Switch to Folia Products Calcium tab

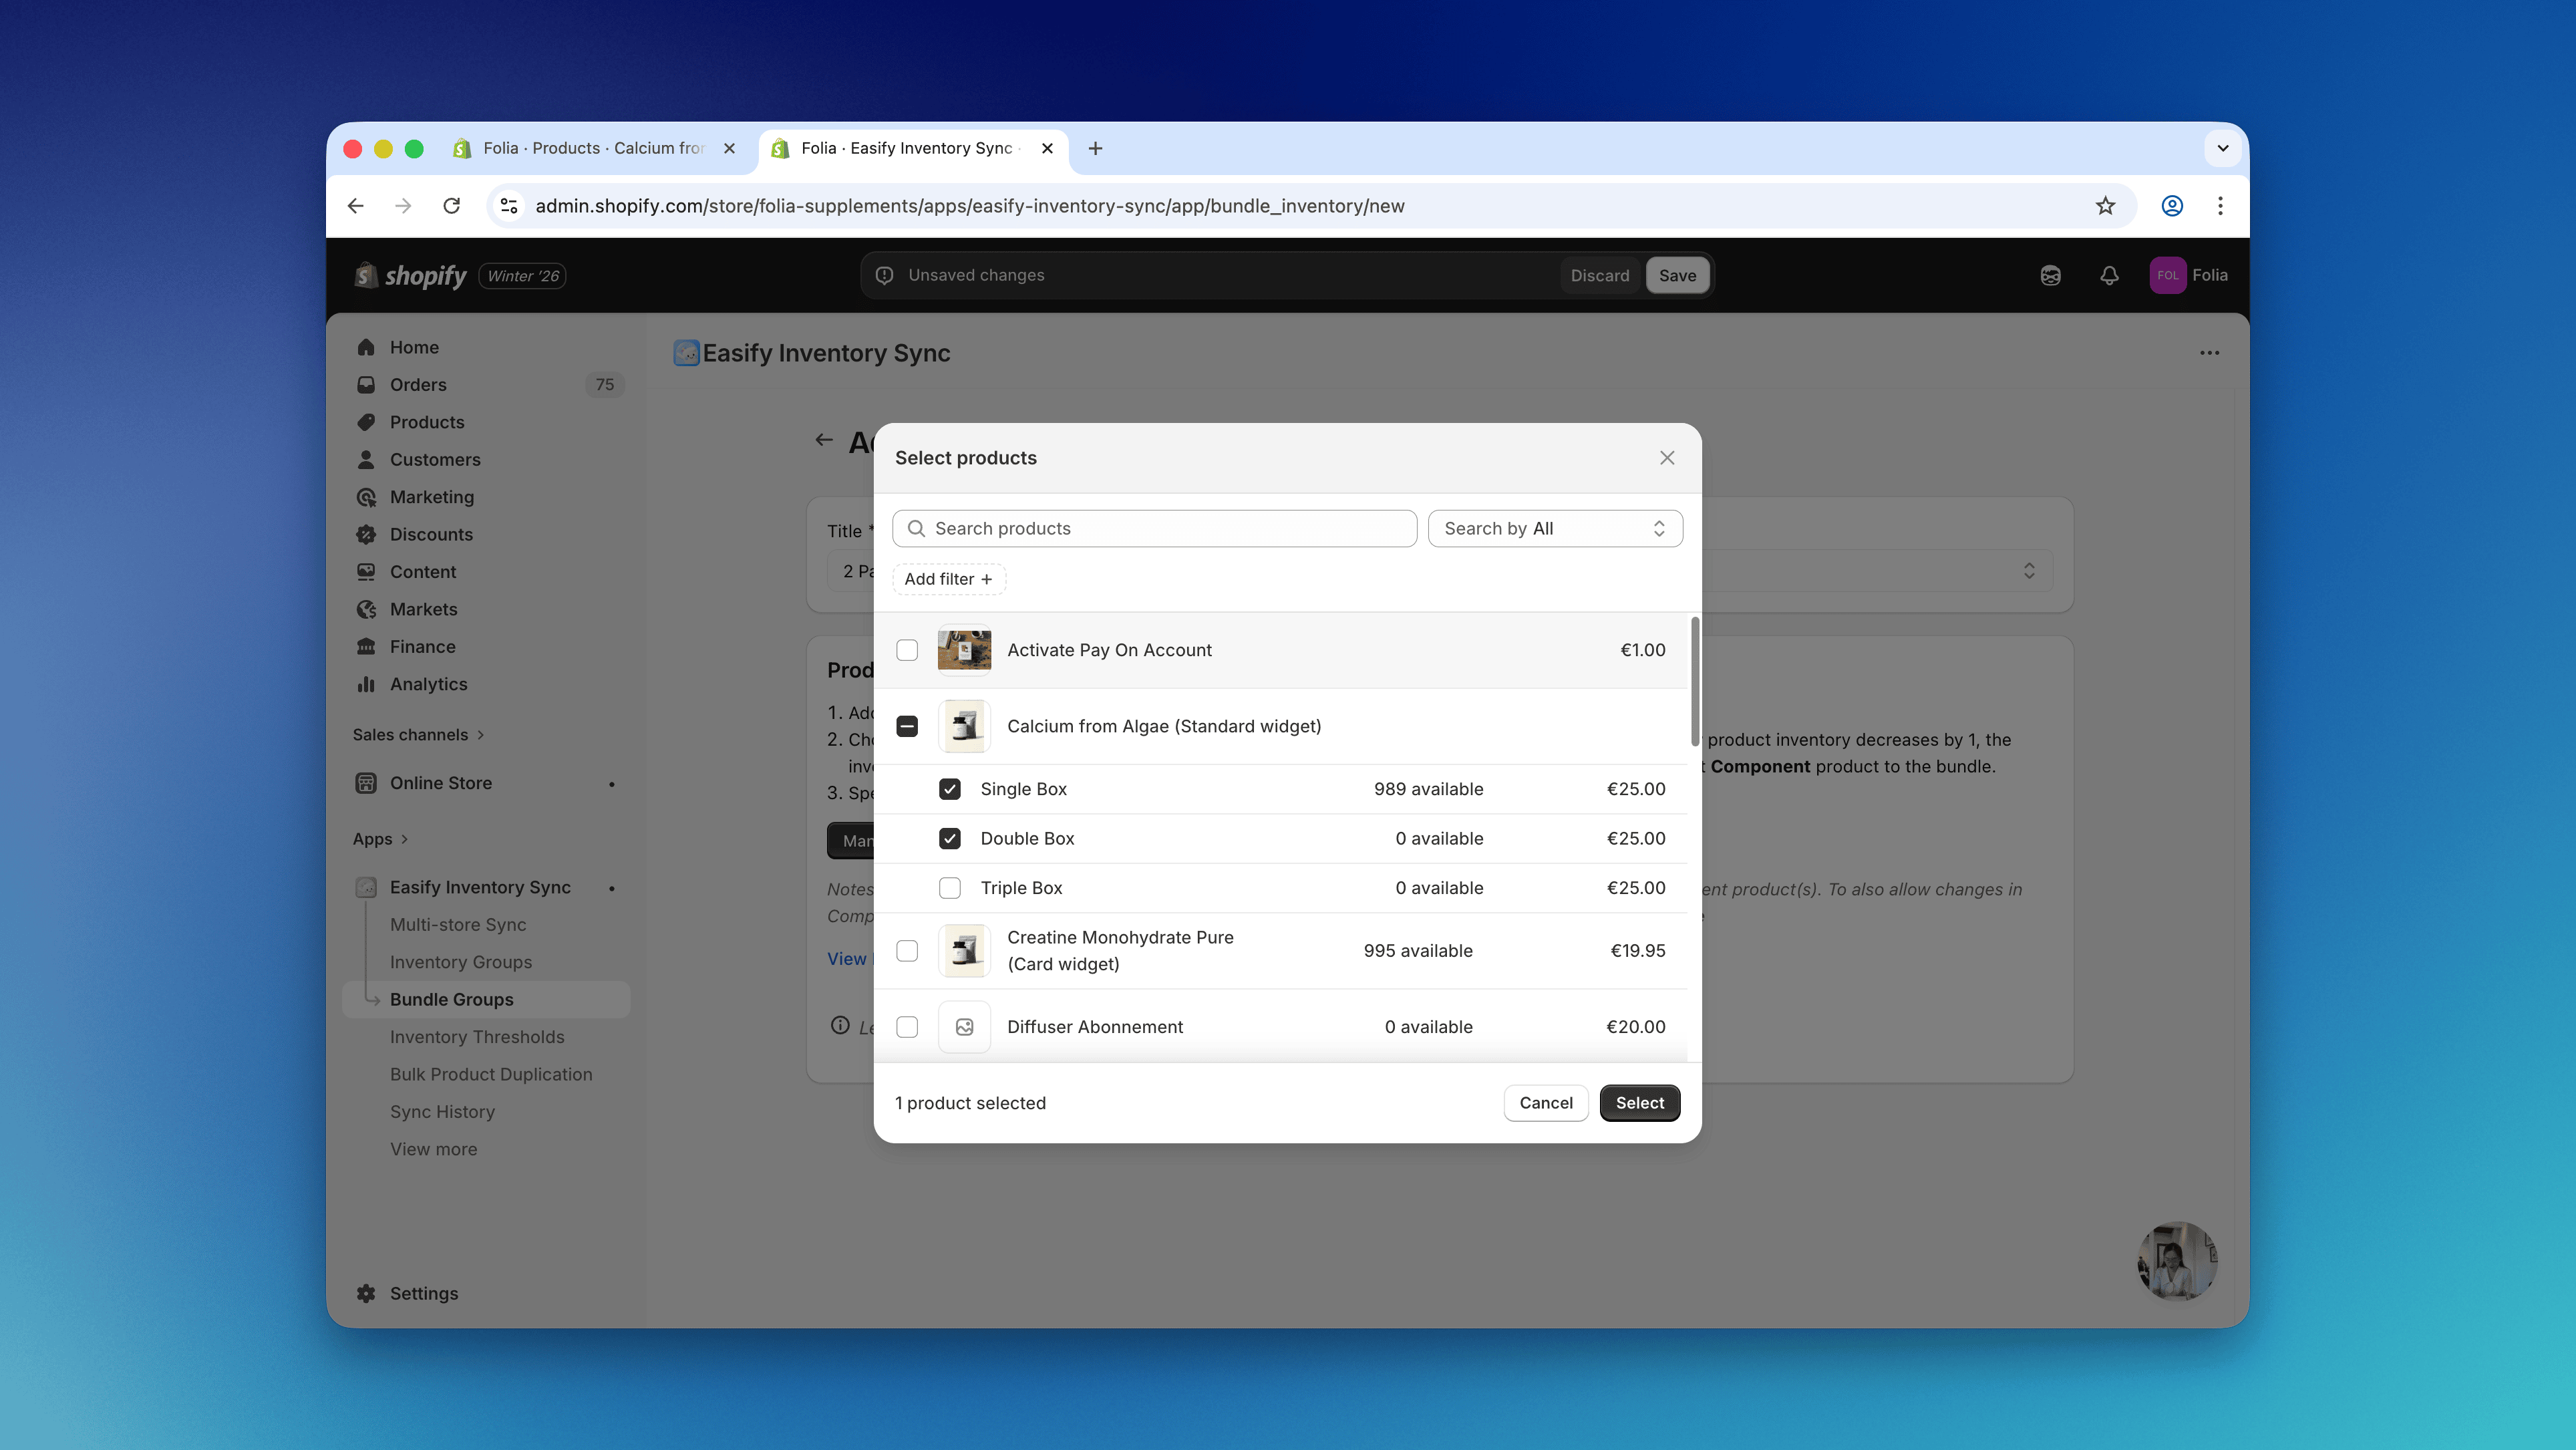coord(593,148)
